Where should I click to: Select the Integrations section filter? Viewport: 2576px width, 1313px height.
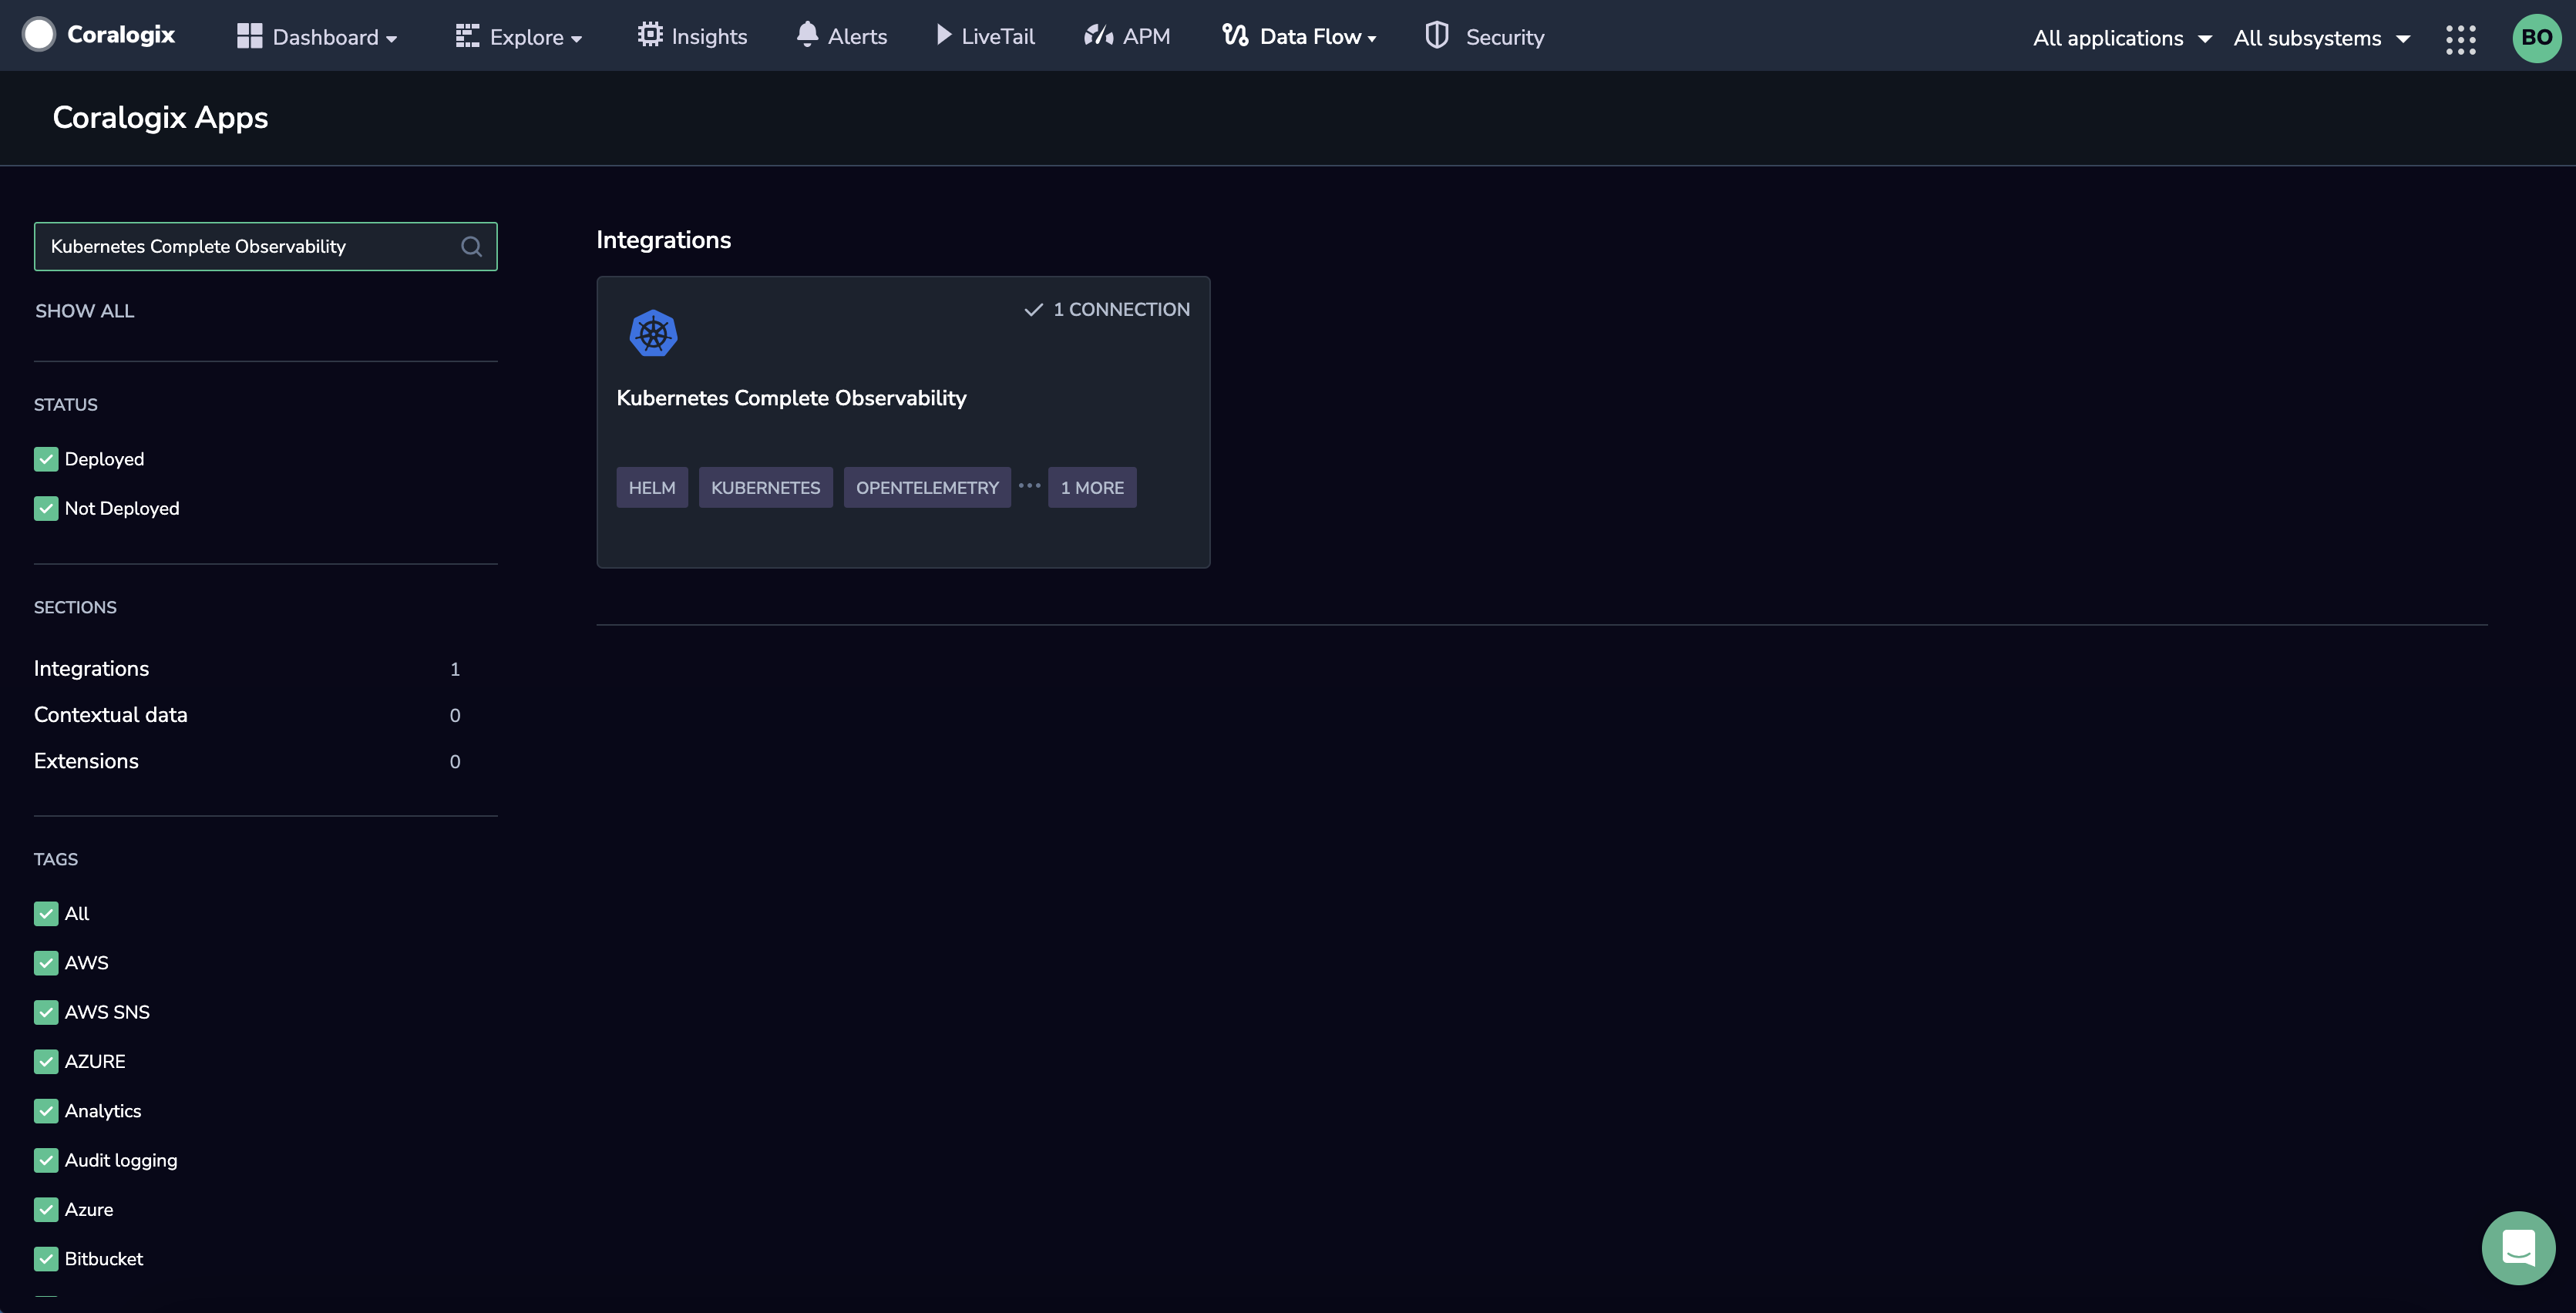click(91, 669)
